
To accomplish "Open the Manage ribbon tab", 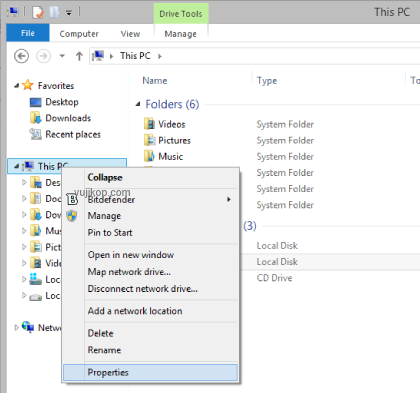I will click(x=180, y=34).
